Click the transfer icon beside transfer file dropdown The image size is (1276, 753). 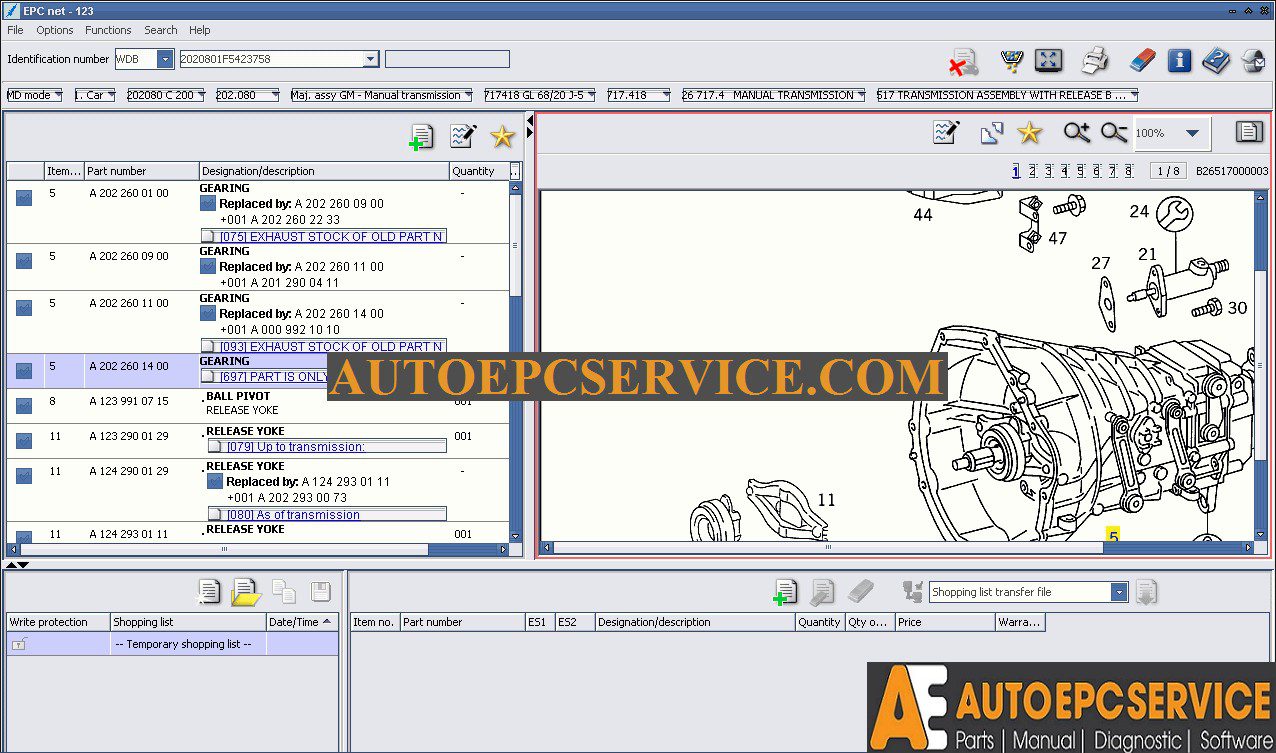point(912,592)
